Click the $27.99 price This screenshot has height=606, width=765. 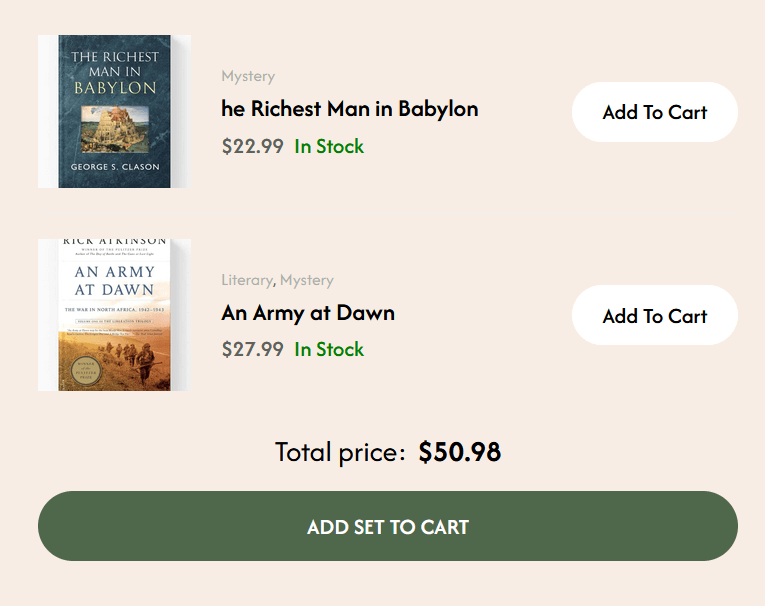252,349
